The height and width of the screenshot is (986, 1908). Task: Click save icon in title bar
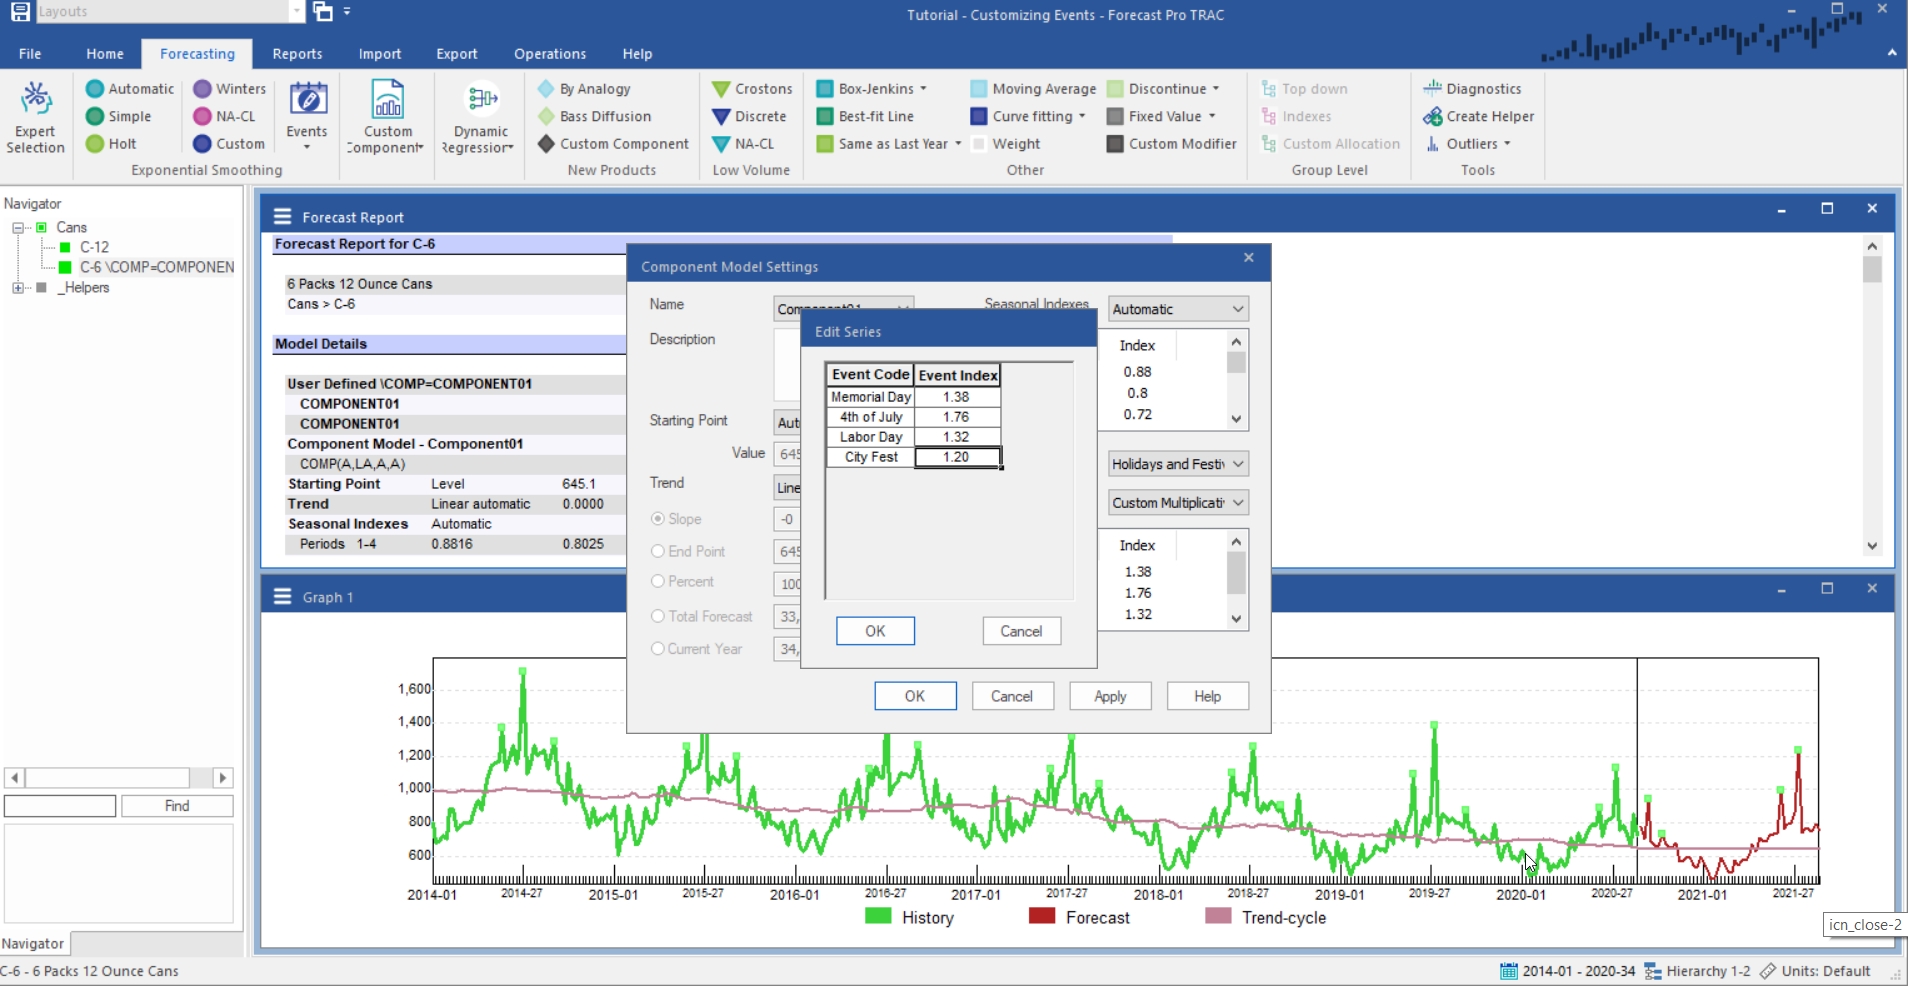[x=20, y=11]
